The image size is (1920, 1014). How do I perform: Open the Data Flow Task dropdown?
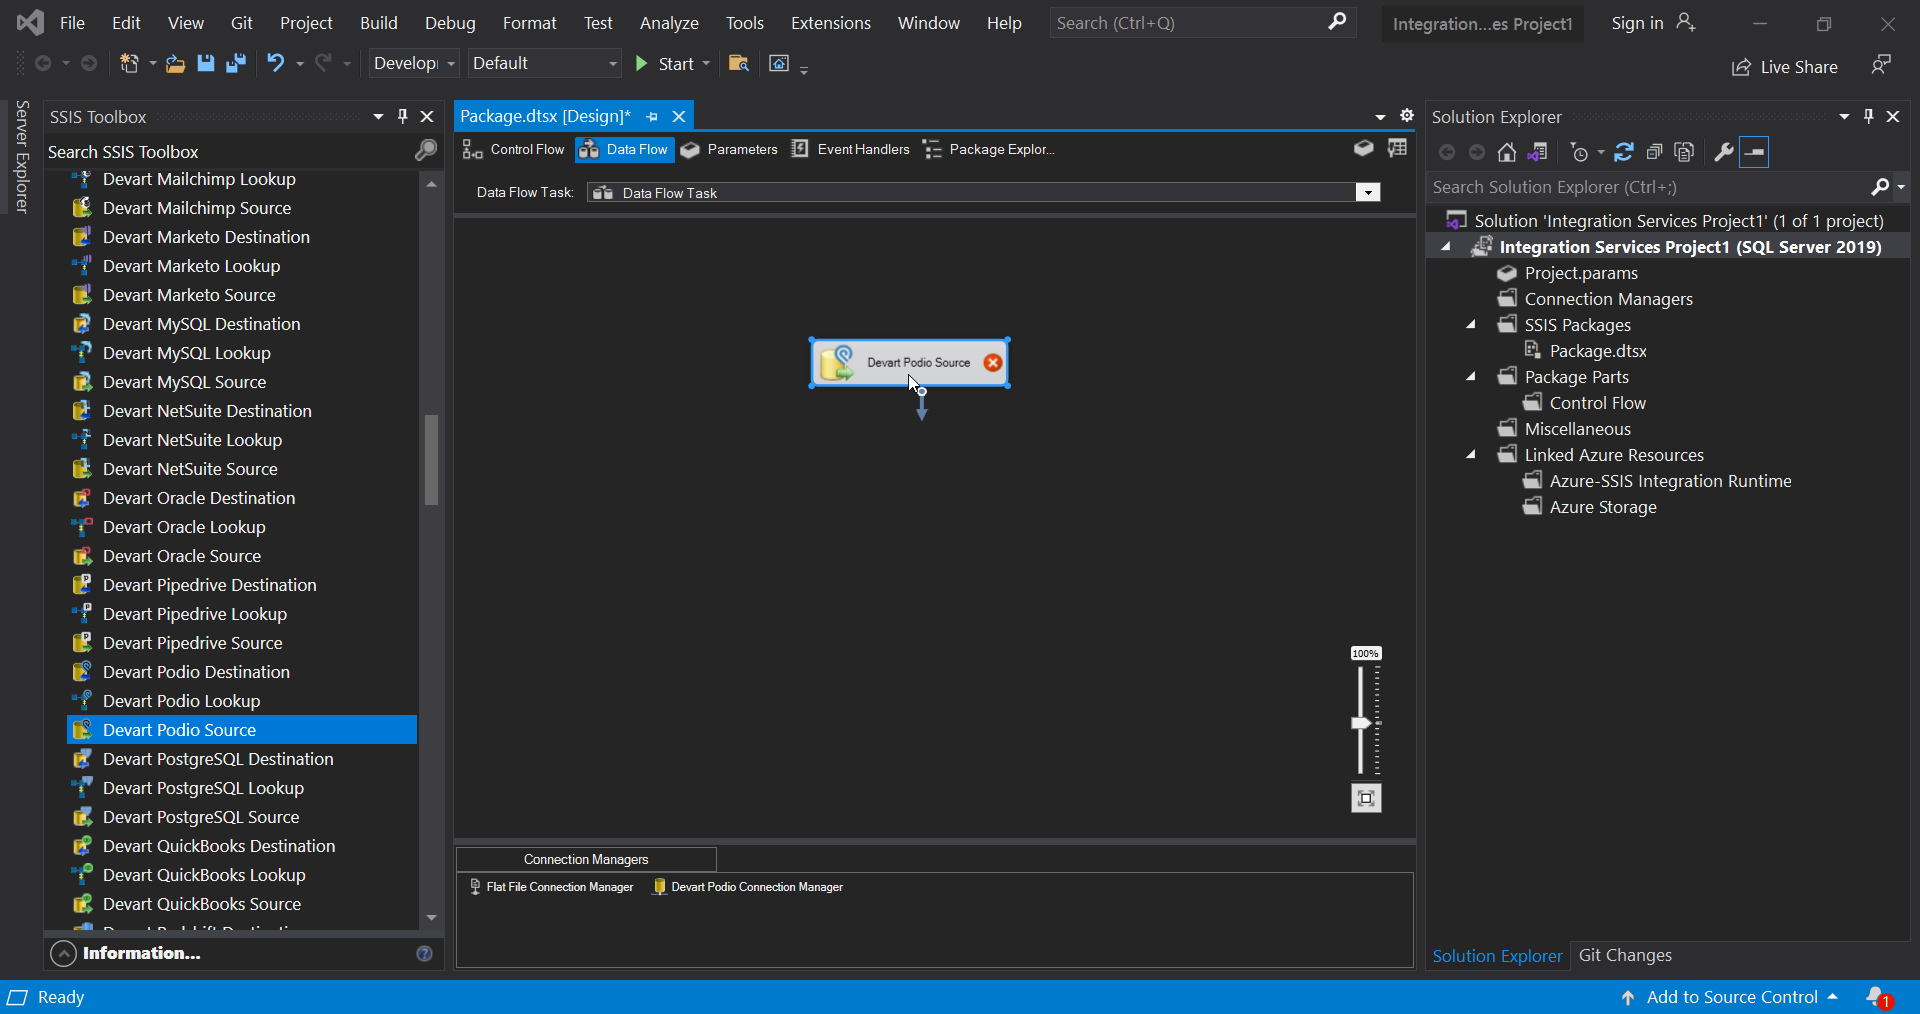click(x=1368, y=193)
